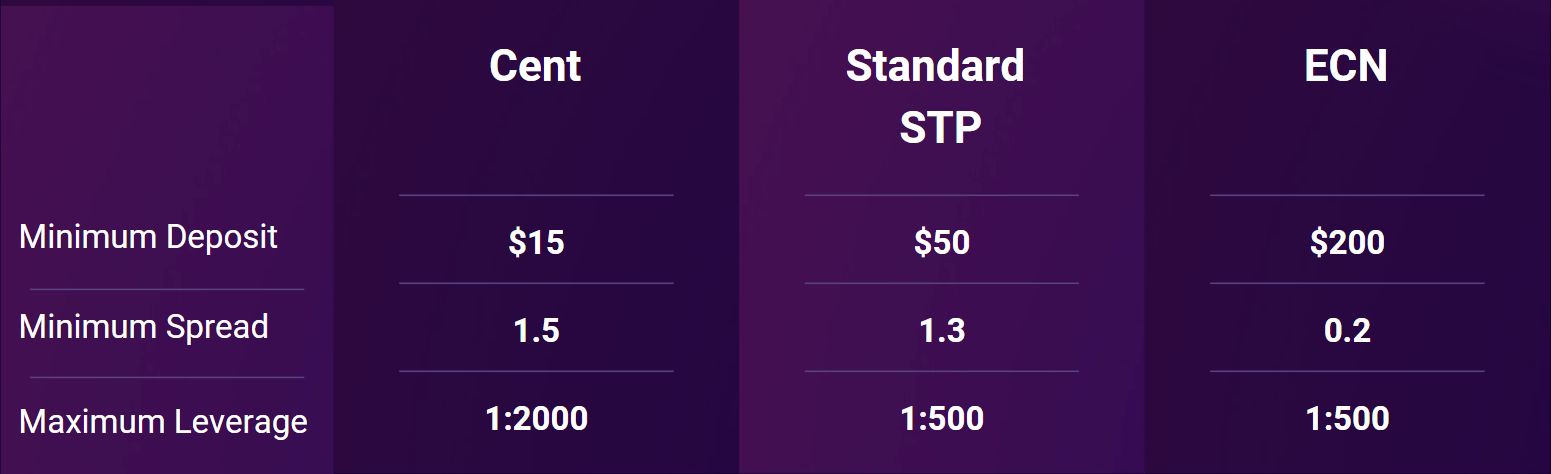Screen dimensions: 1551x474
Task: Click the ECN 1:500 leverage value
Action: point(1347,418)
